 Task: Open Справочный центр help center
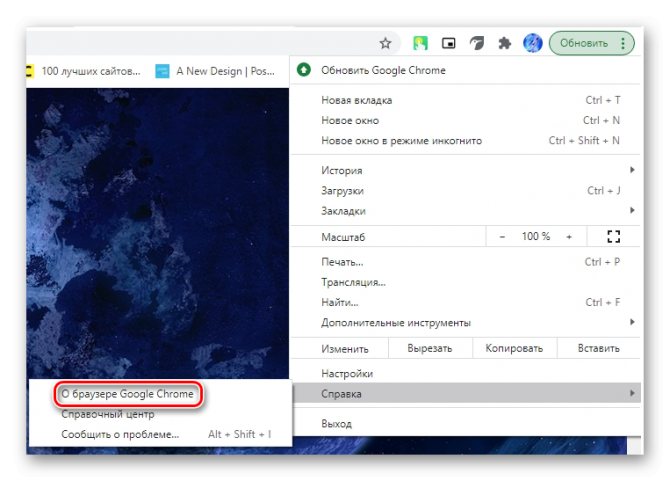[x=108, y=414]
